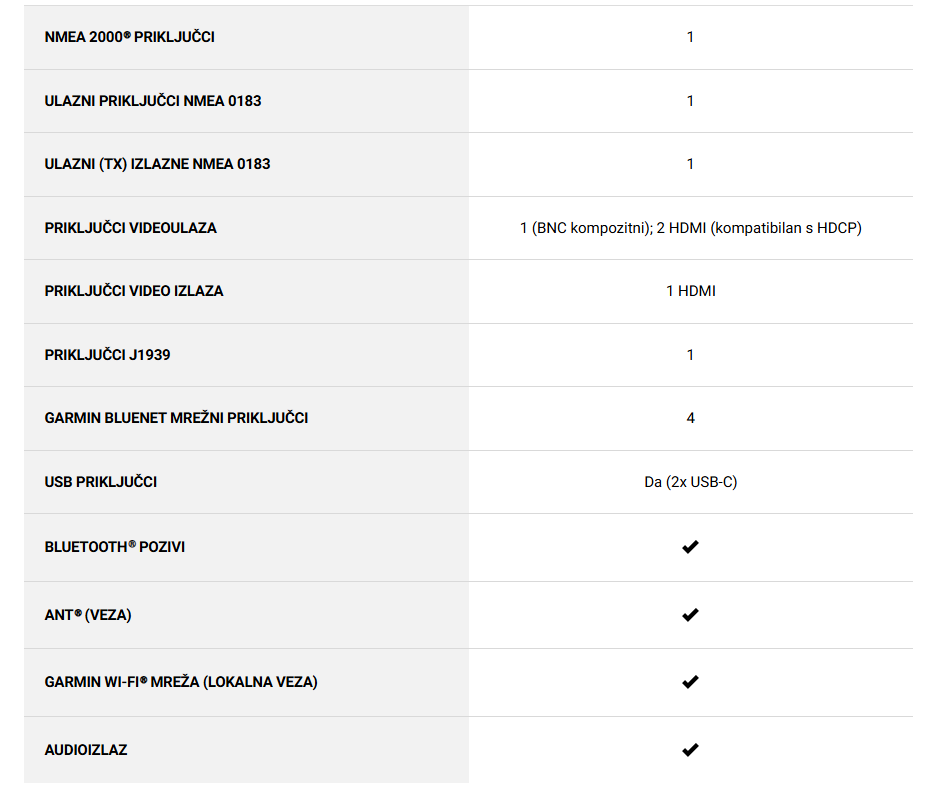Image resolution: width=951 pixels, height=787 pixels.
Task: Click the Priključci Videoulaza label
Action: (x=130, y=228)
